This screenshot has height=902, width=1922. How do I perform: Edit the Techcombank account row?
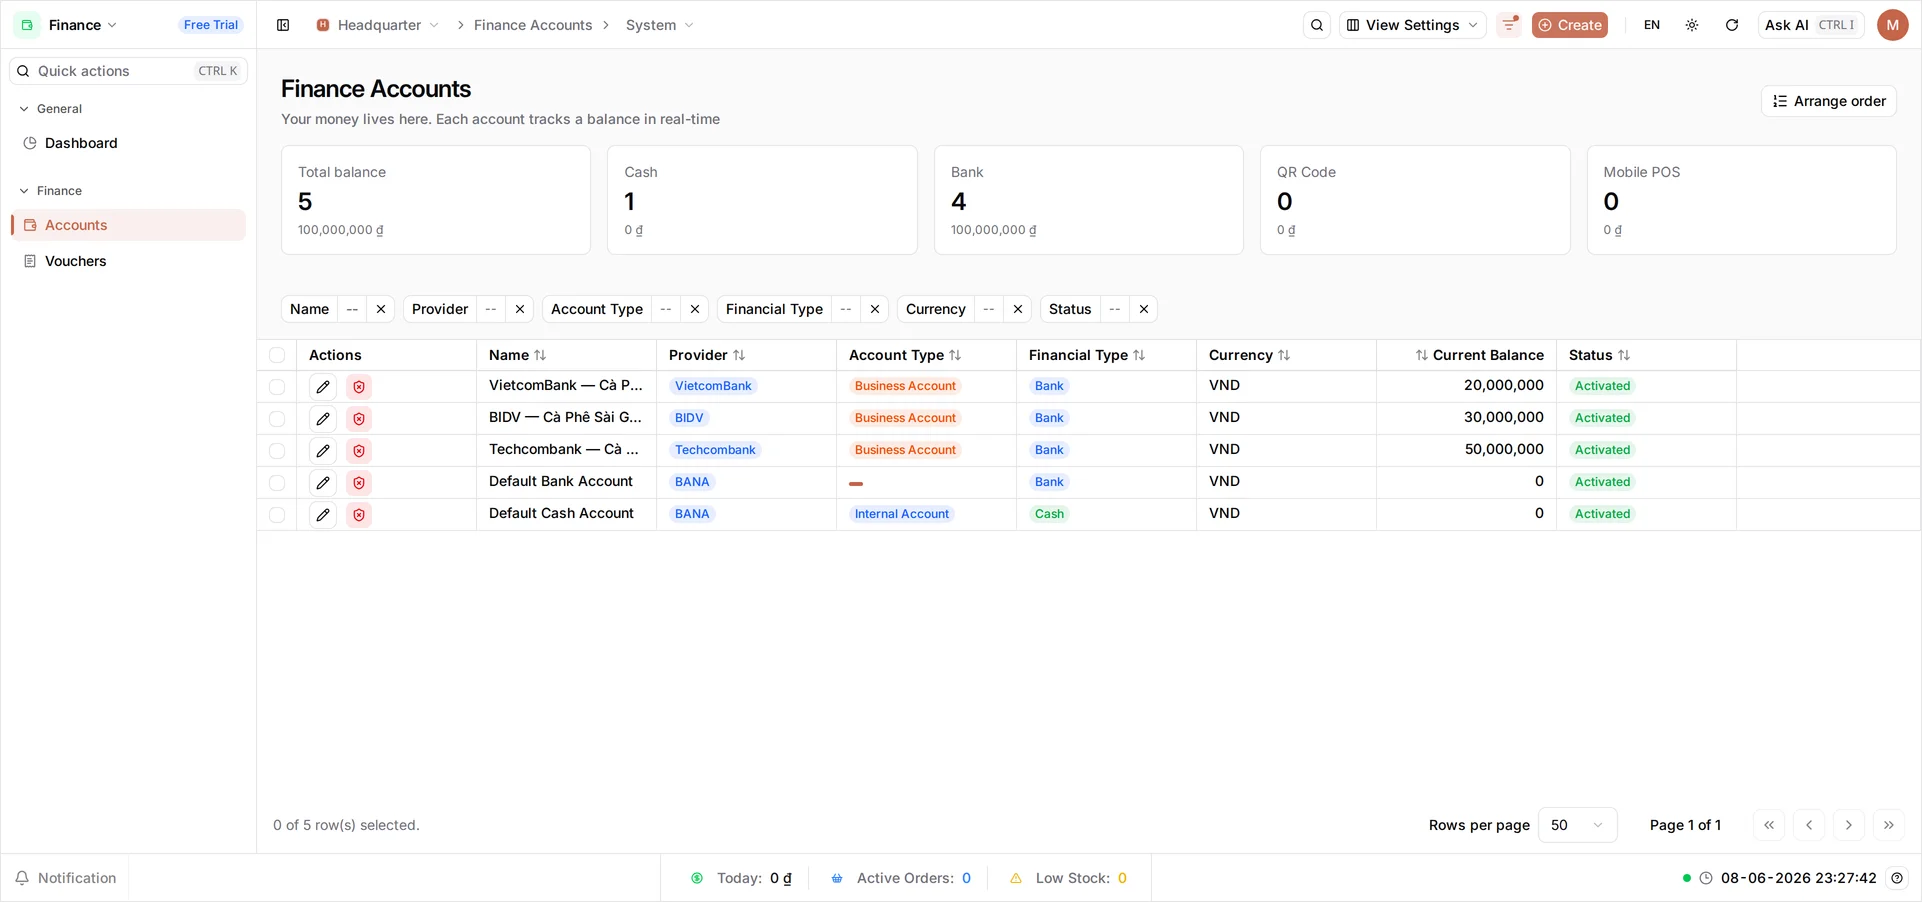[323, 451]
